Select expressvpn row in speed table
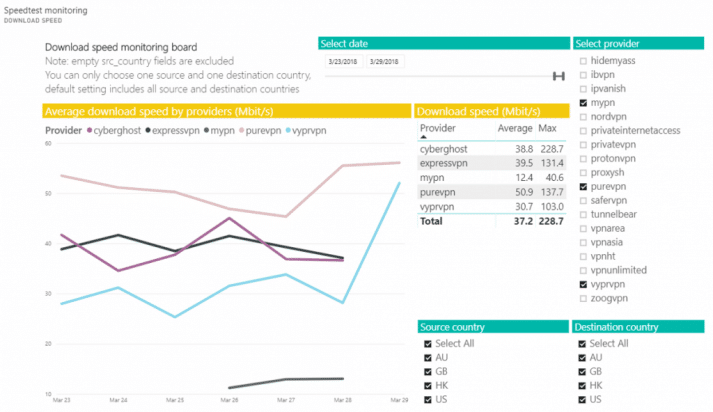The height and width of the screenshot is (412, 713). (x=492, y=163)
